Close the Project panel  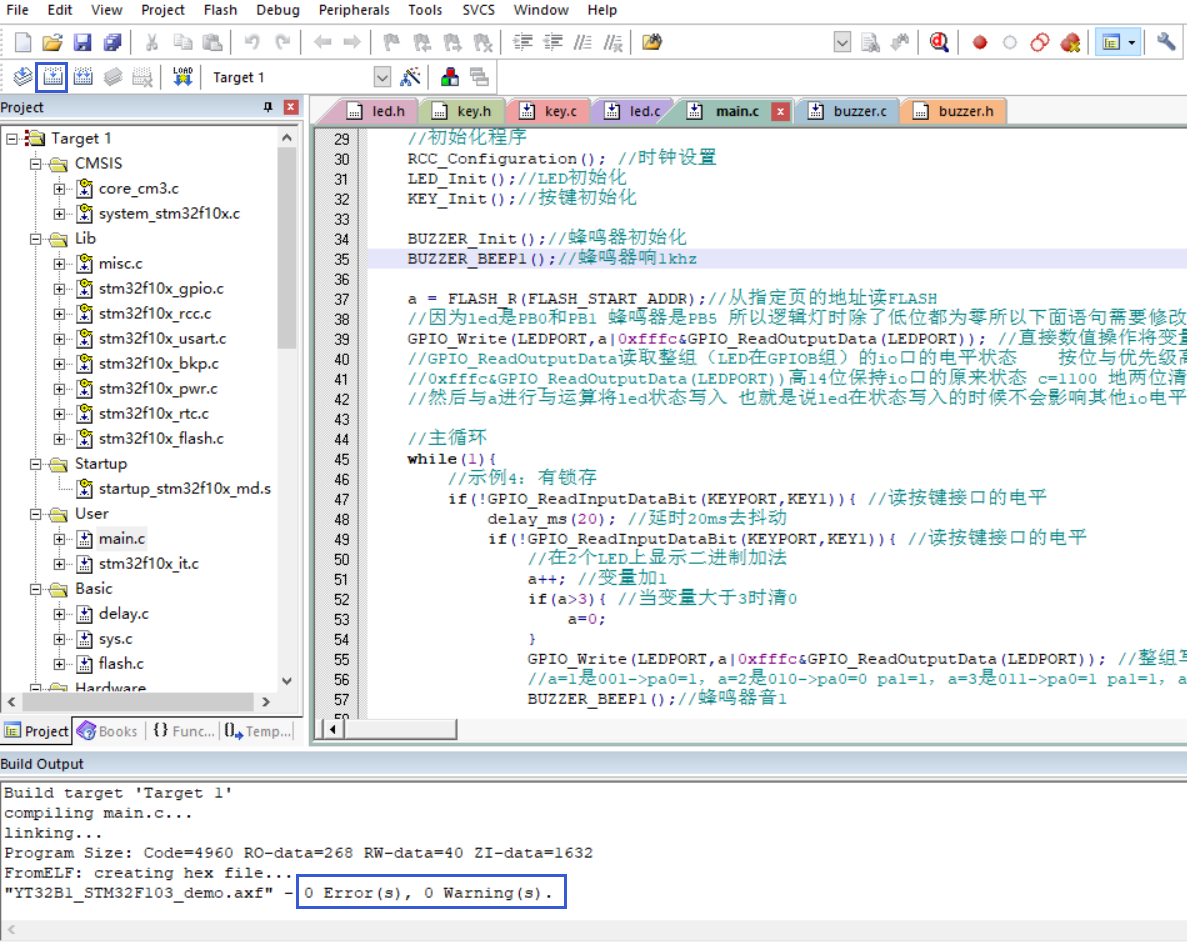pos(291,107)
